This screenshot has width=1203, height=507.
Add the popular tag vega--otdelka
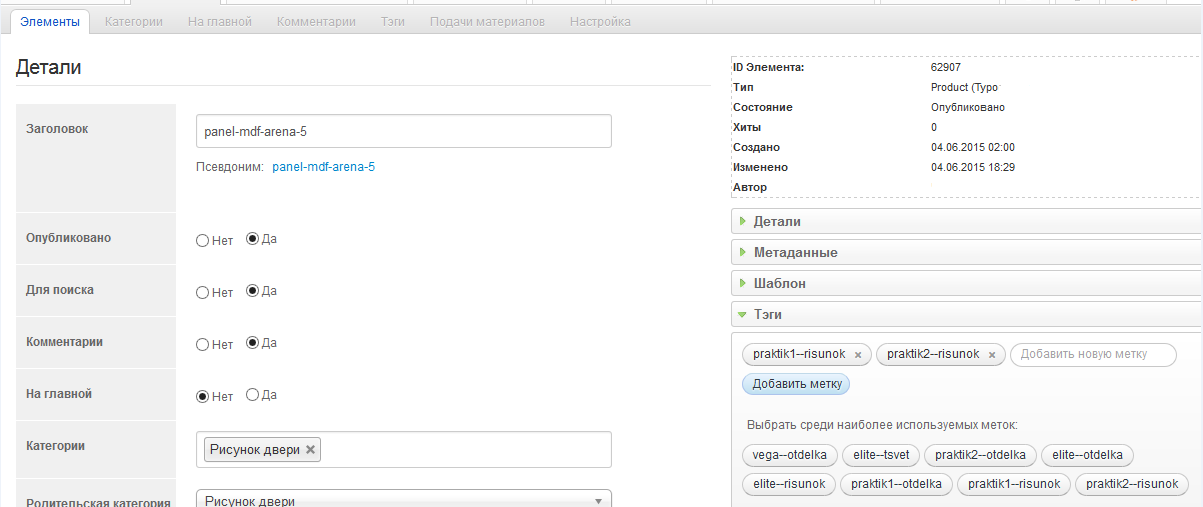[x=789, y=455]
